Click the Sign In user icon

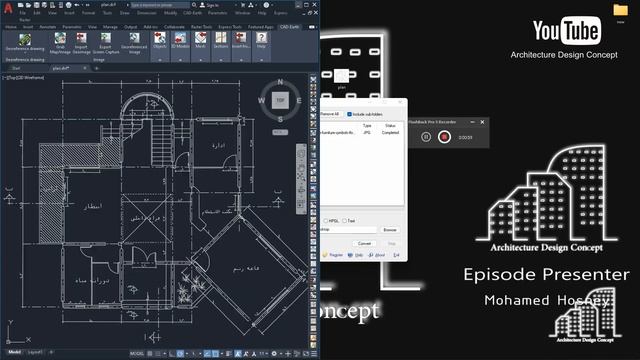point(202,5)
